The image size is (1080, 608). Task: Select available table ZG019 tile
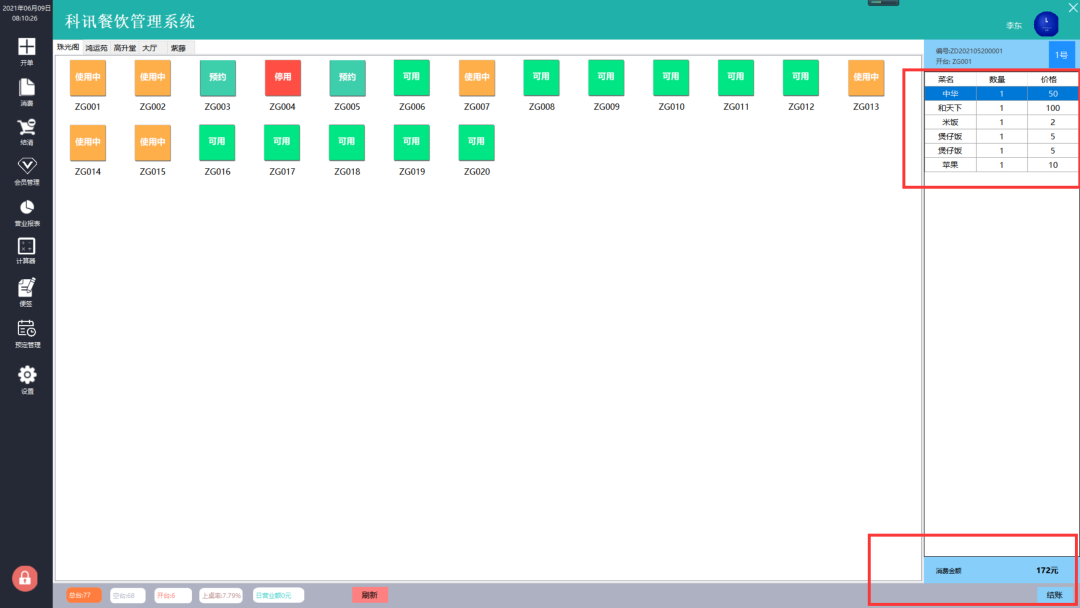(411, 143)
